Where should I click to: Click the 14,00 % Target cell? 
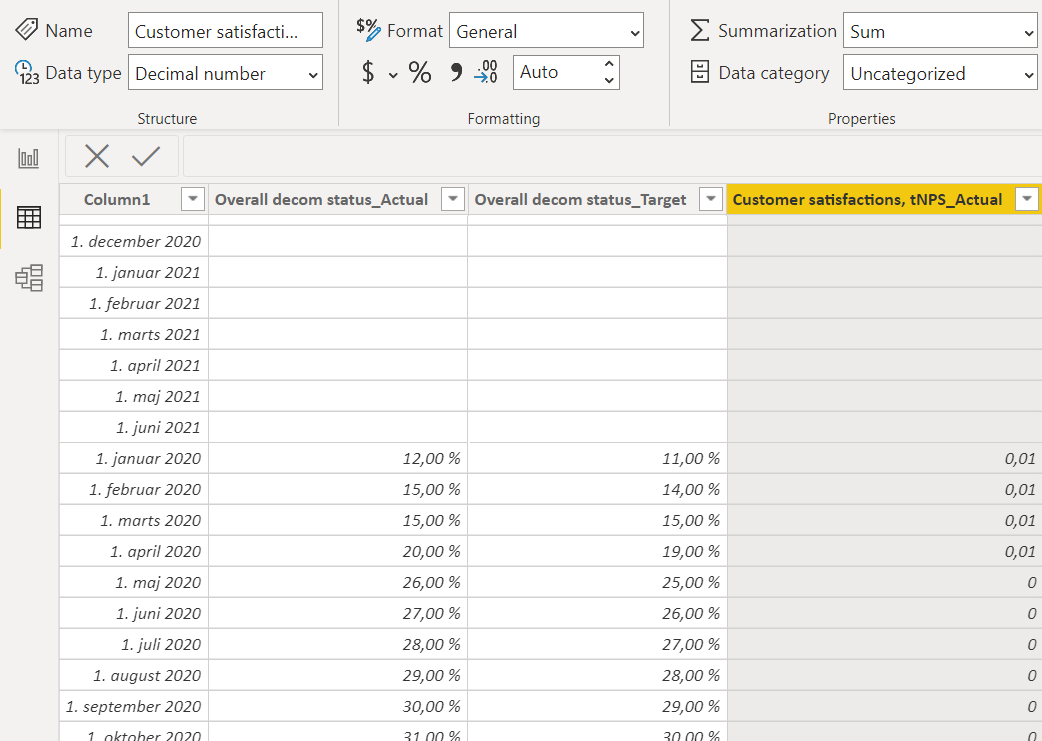(597, 489)
